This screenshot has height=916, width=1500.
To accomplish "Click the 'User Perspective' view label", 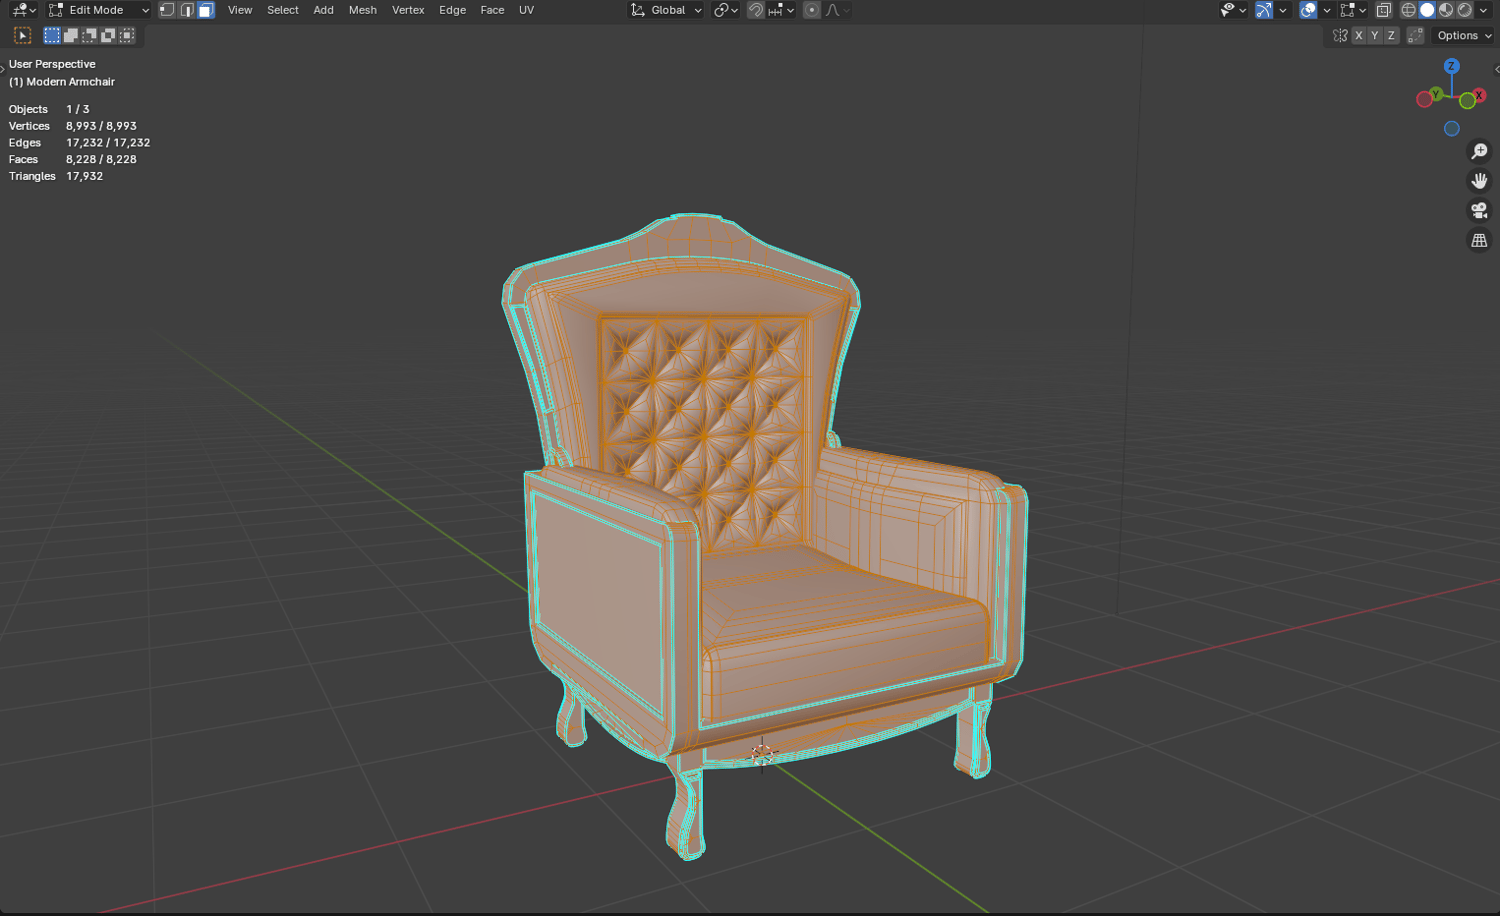I will coord(52,64).
